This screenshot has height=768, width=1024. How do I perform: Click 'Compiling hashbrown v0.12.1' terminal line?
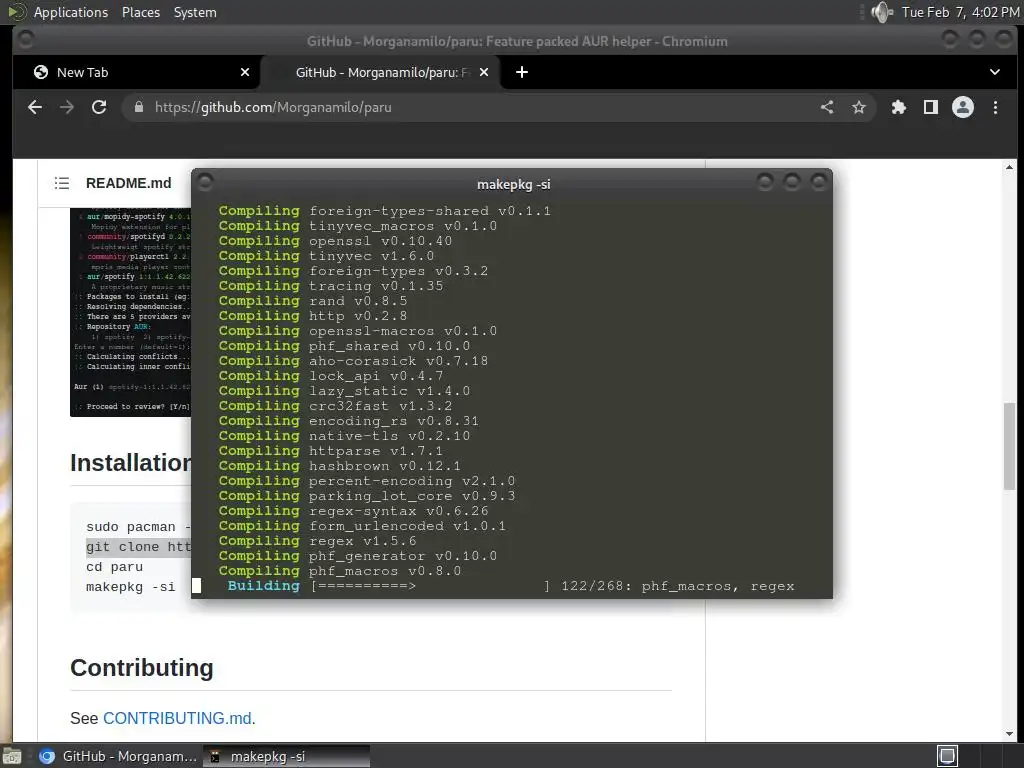(340, 466)
